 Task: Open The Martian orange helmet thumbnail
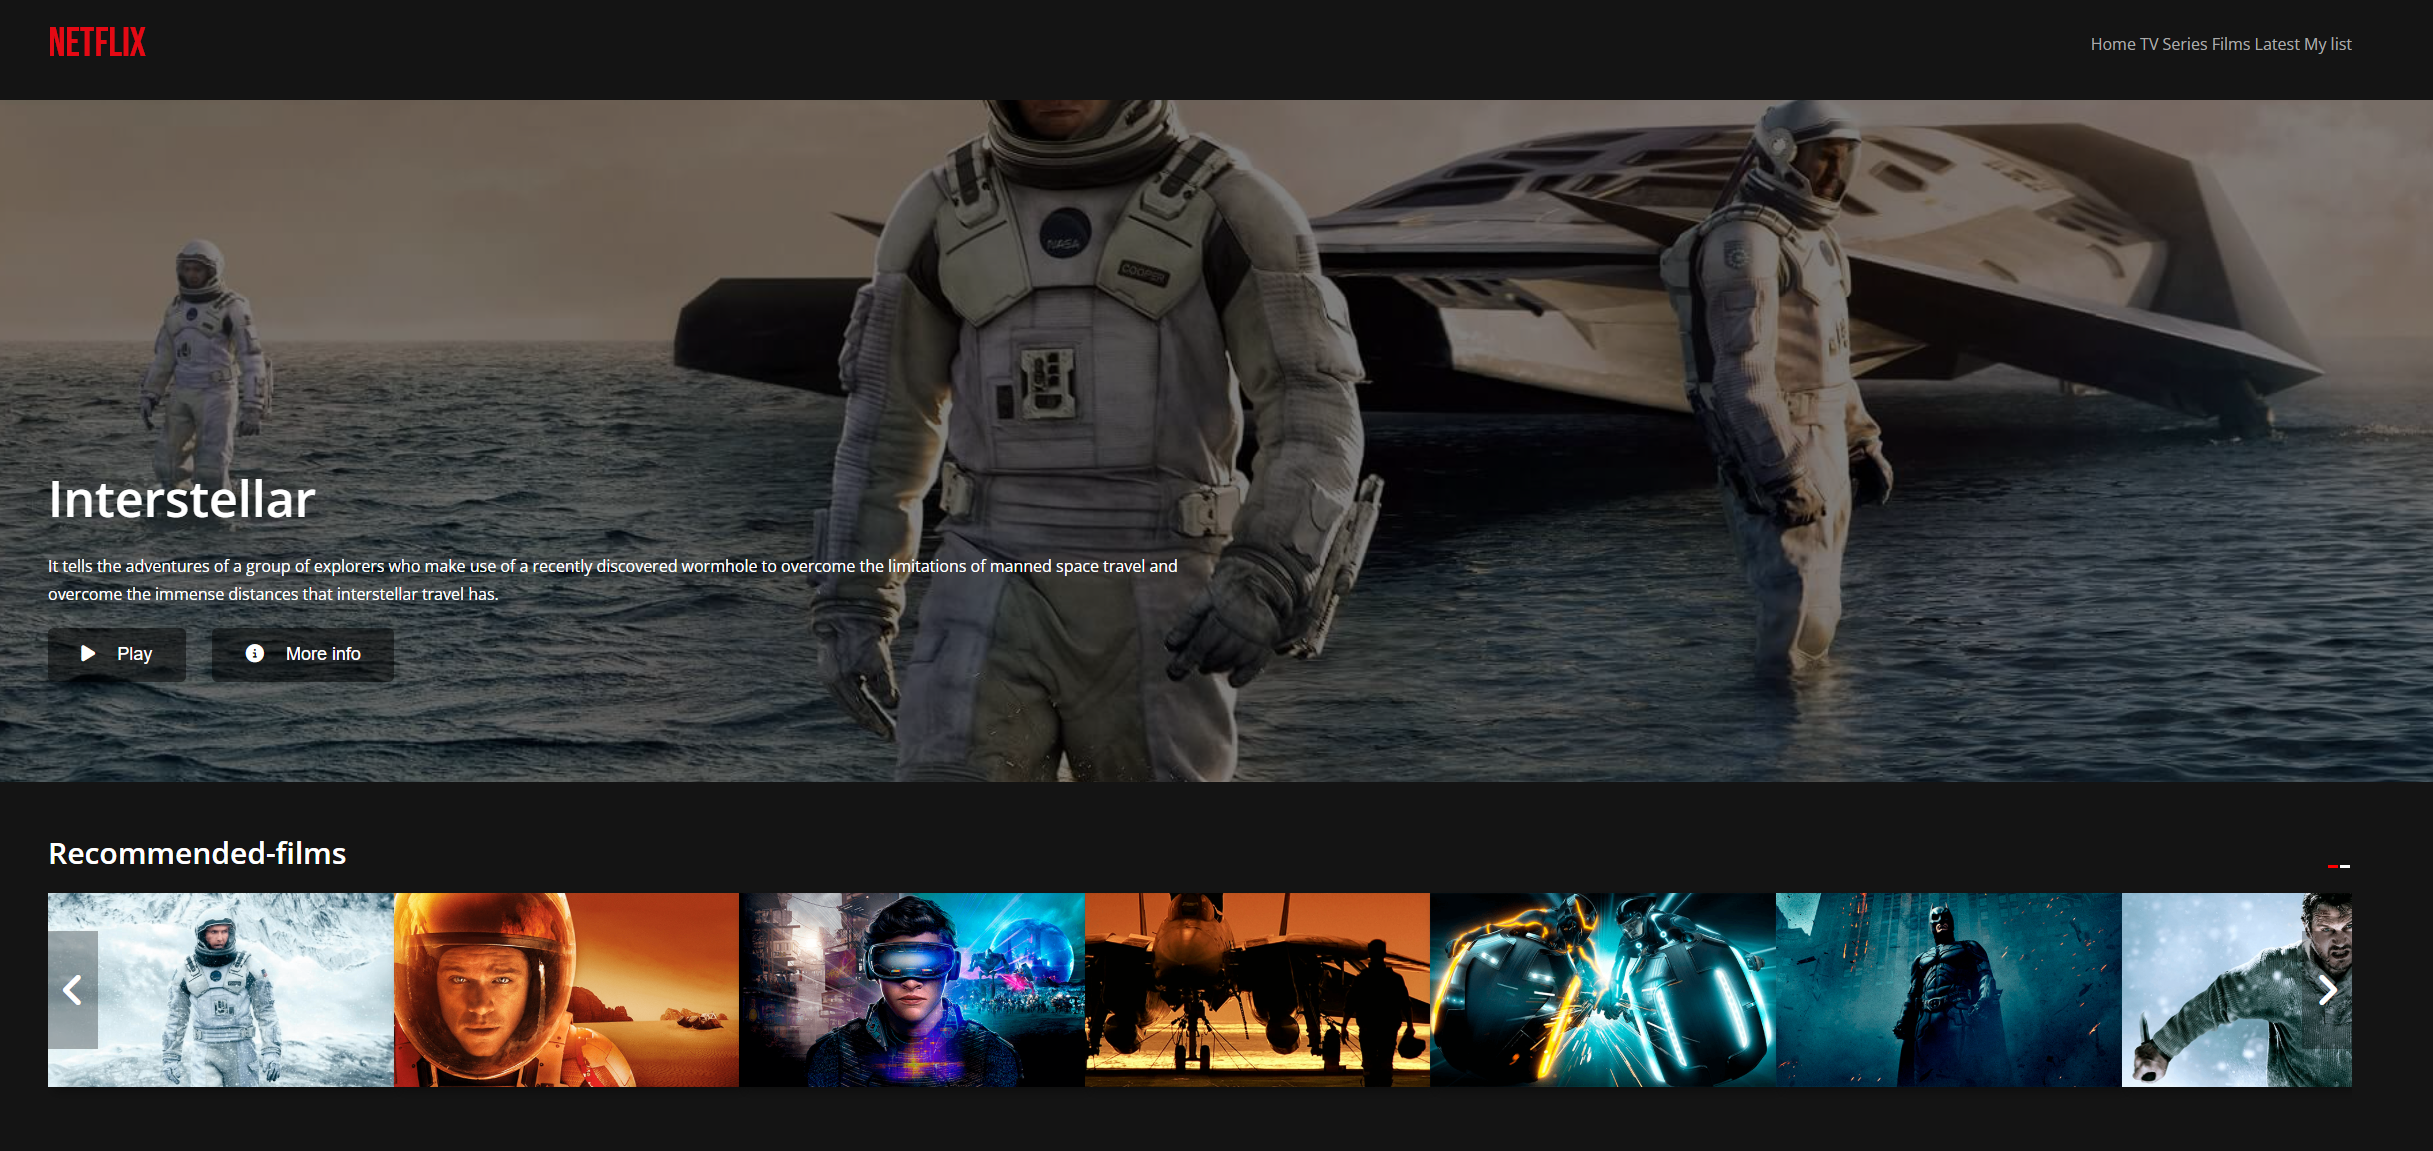[x=566, y=990]
